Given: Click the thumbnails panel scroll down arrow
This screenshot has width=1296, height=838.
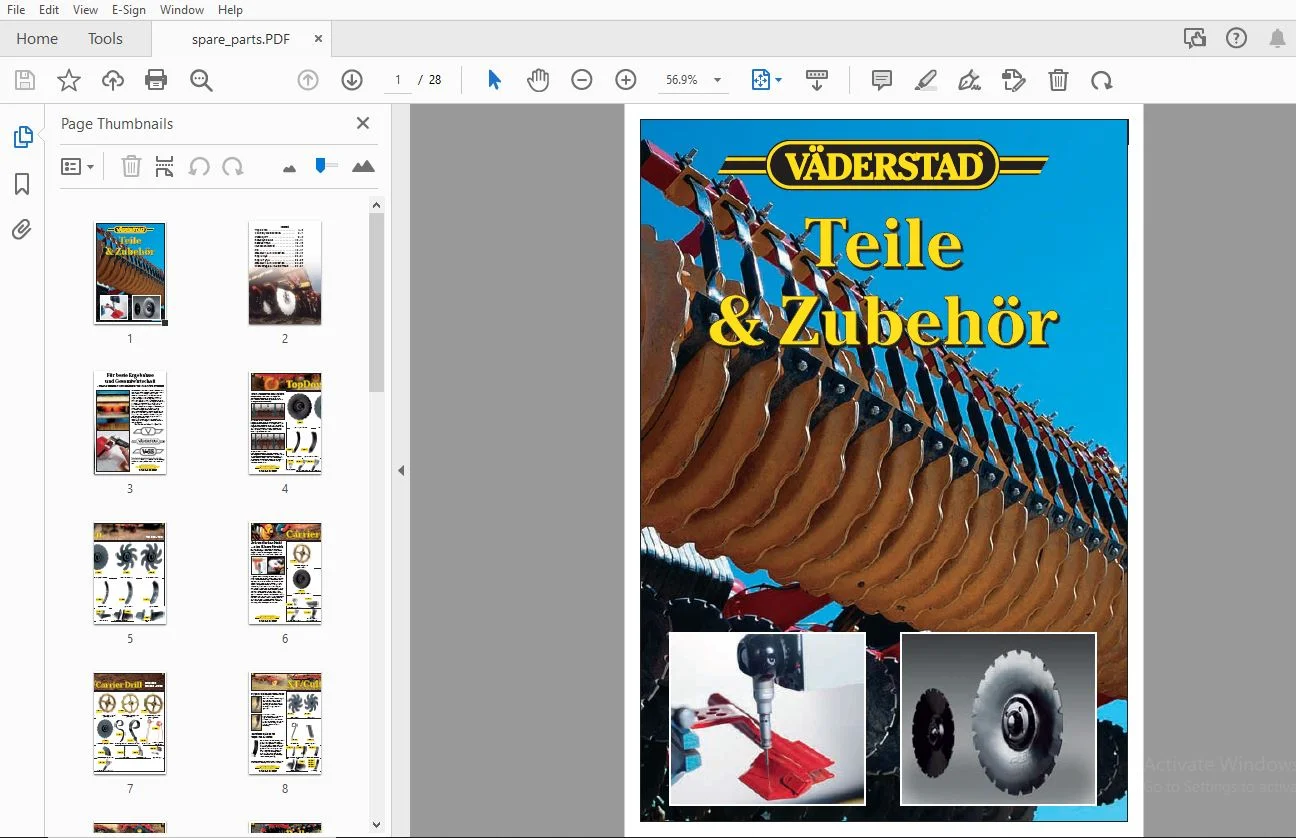Looking at the screenshot, I should 376,825.
